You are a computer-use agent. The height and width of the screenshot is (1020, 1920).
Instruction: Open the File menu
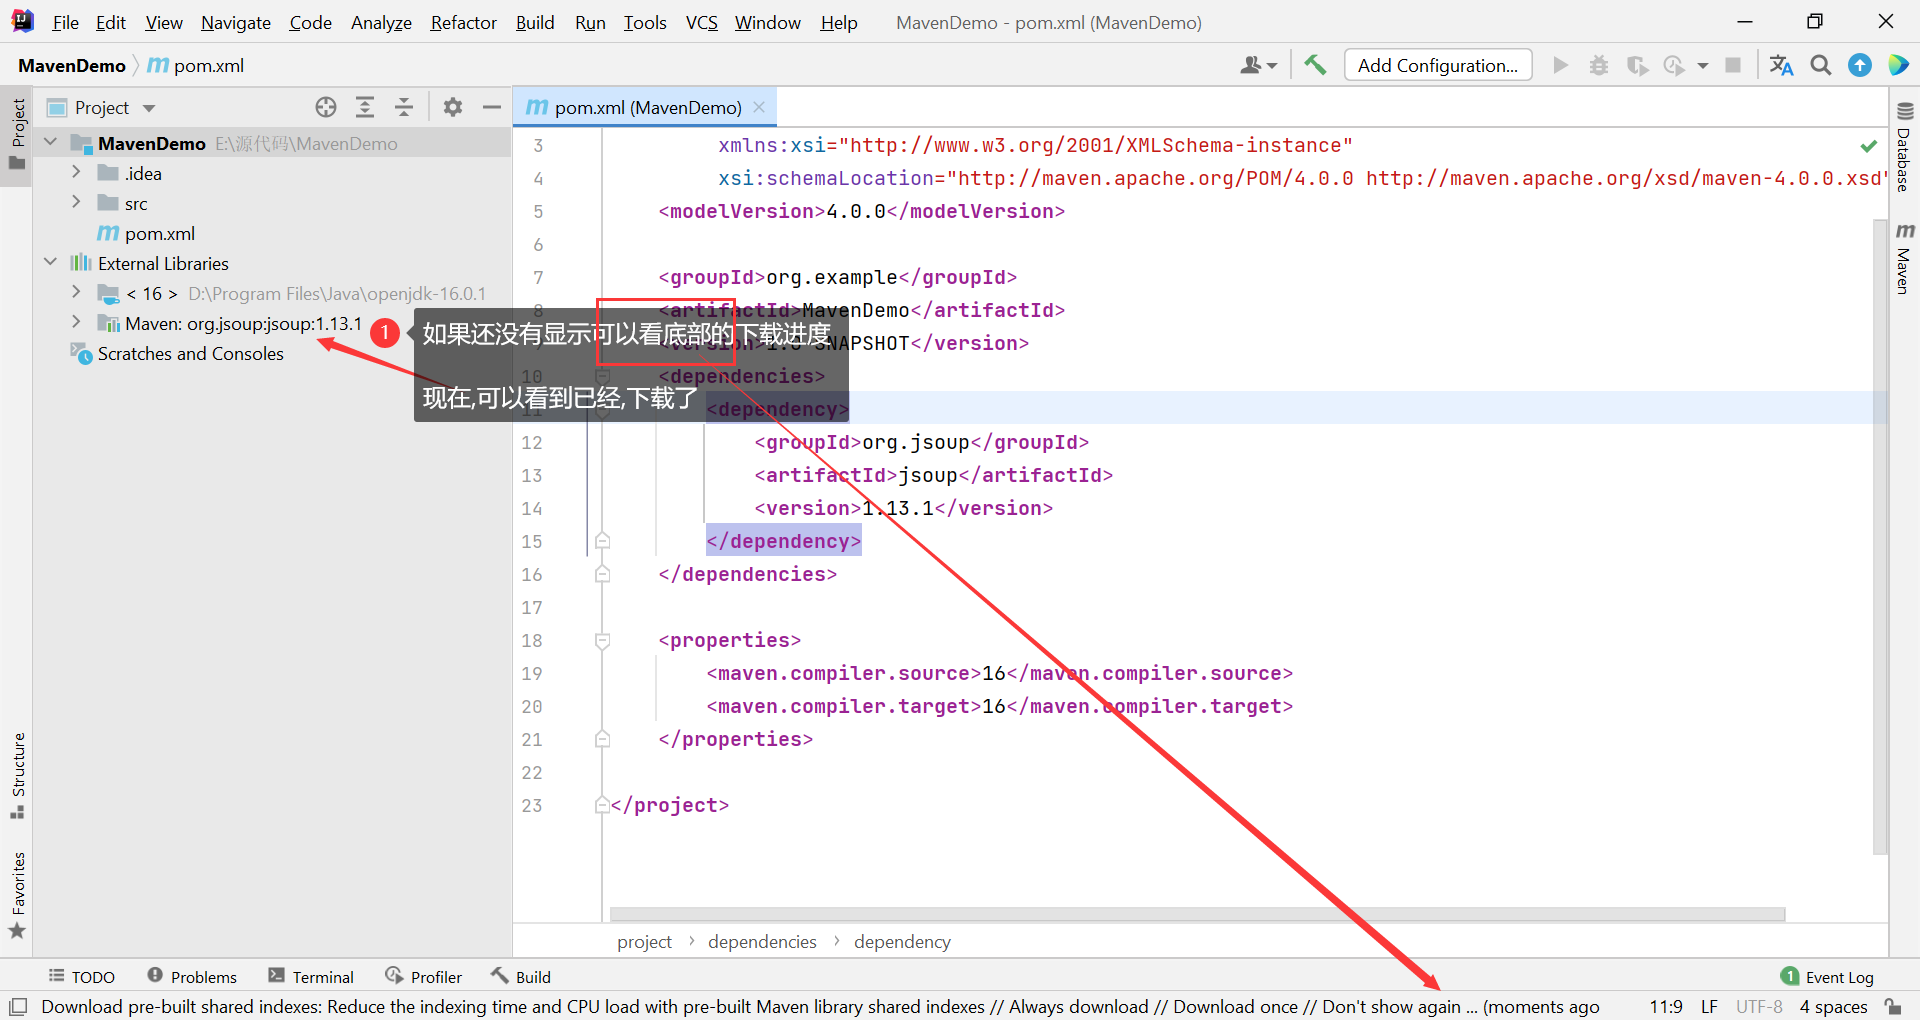65,22
